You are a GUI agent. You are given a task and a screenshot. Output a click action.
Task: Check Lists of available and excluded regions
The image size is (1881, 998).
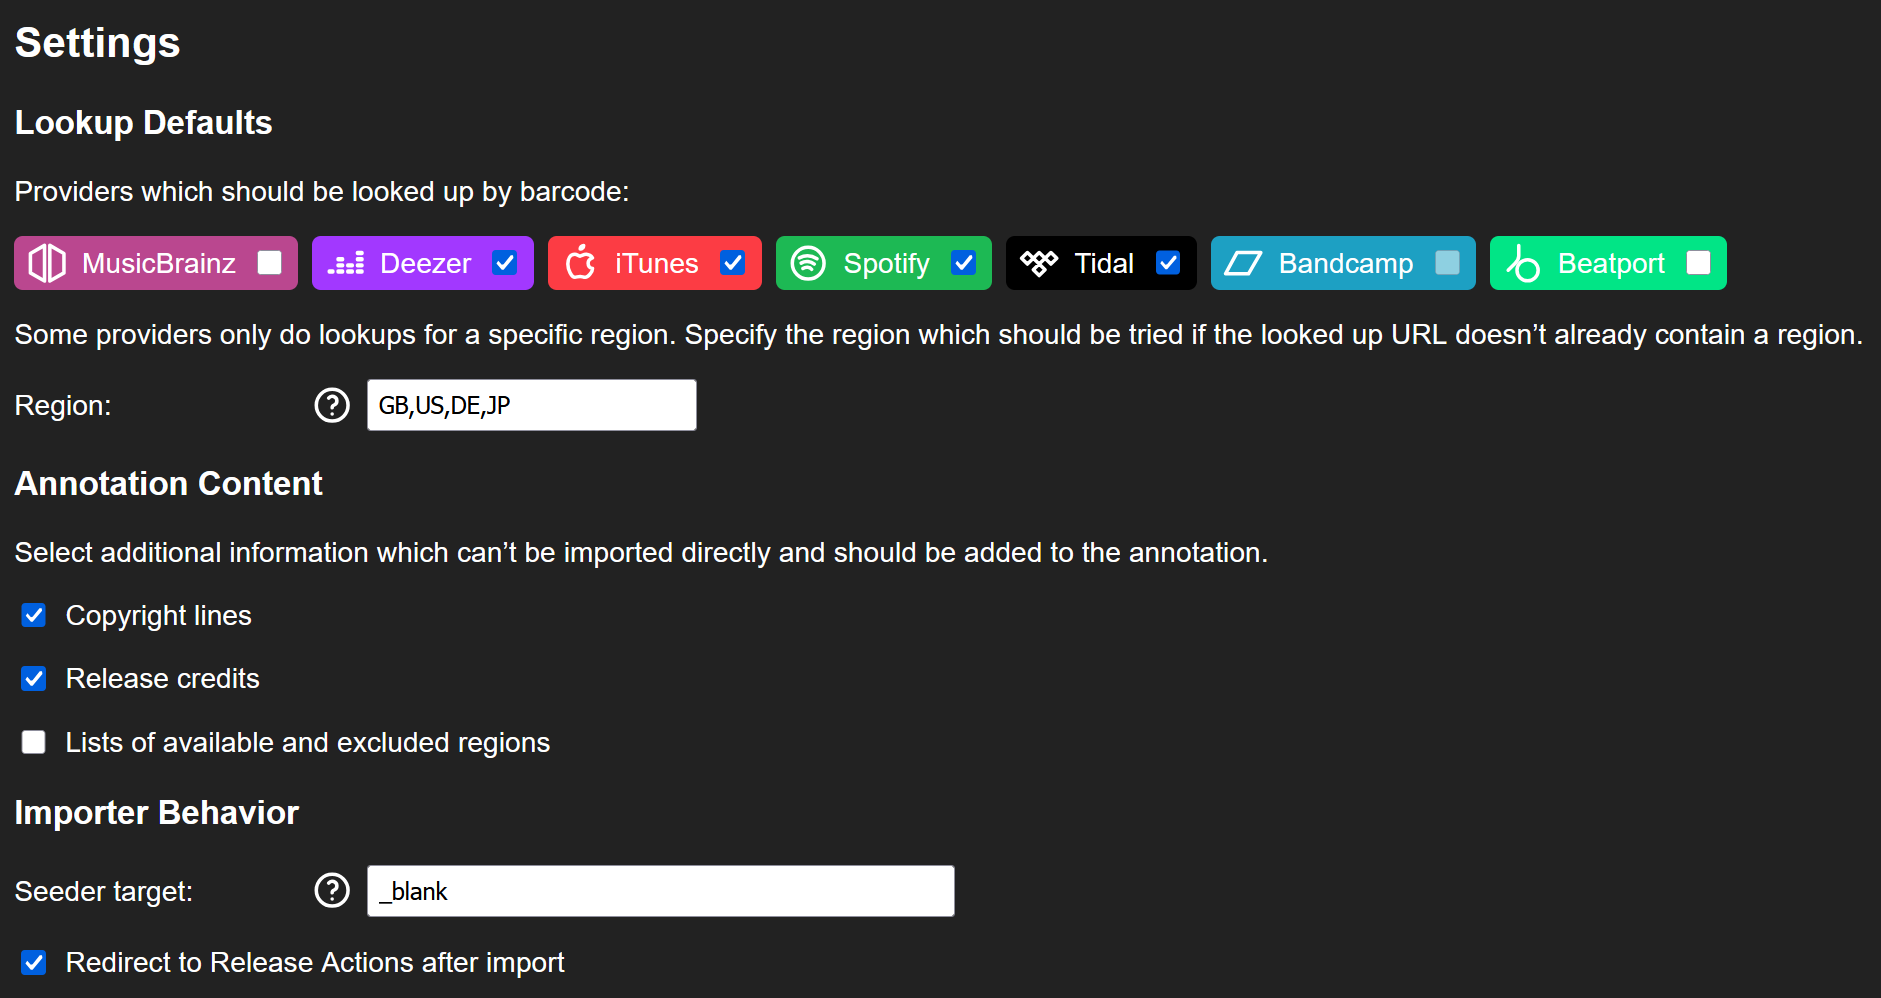click(x=34, y=742)
